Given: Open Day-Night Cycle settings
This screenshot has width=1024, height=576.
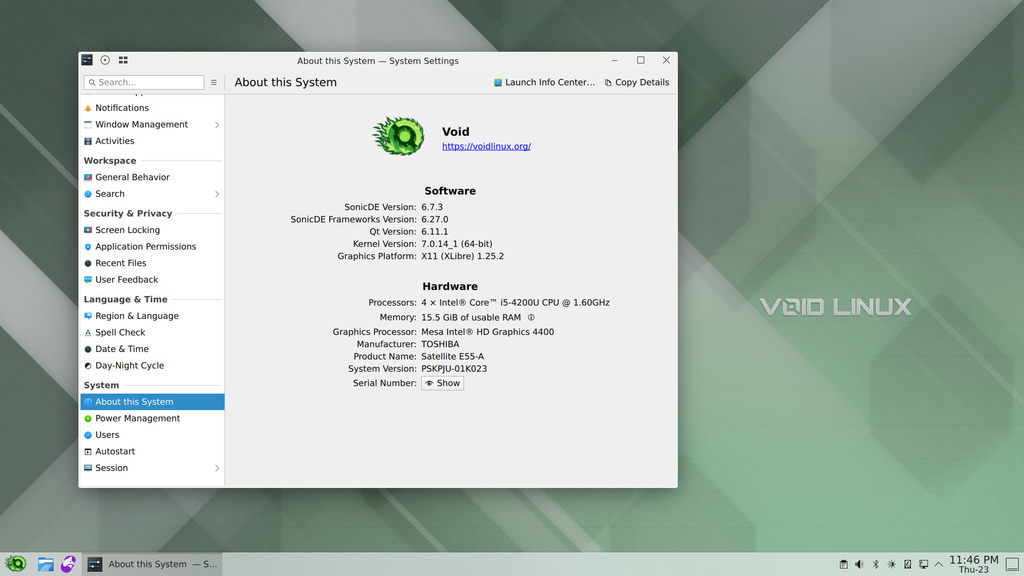Looking at the screenshot, I should tap(152, 366).
